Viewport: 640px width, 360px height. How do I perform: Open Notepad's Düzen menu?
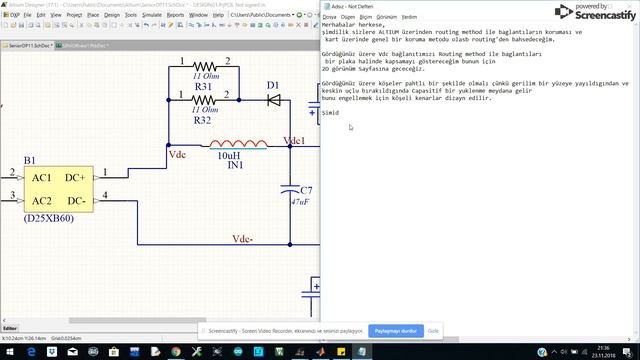[348, 17]
